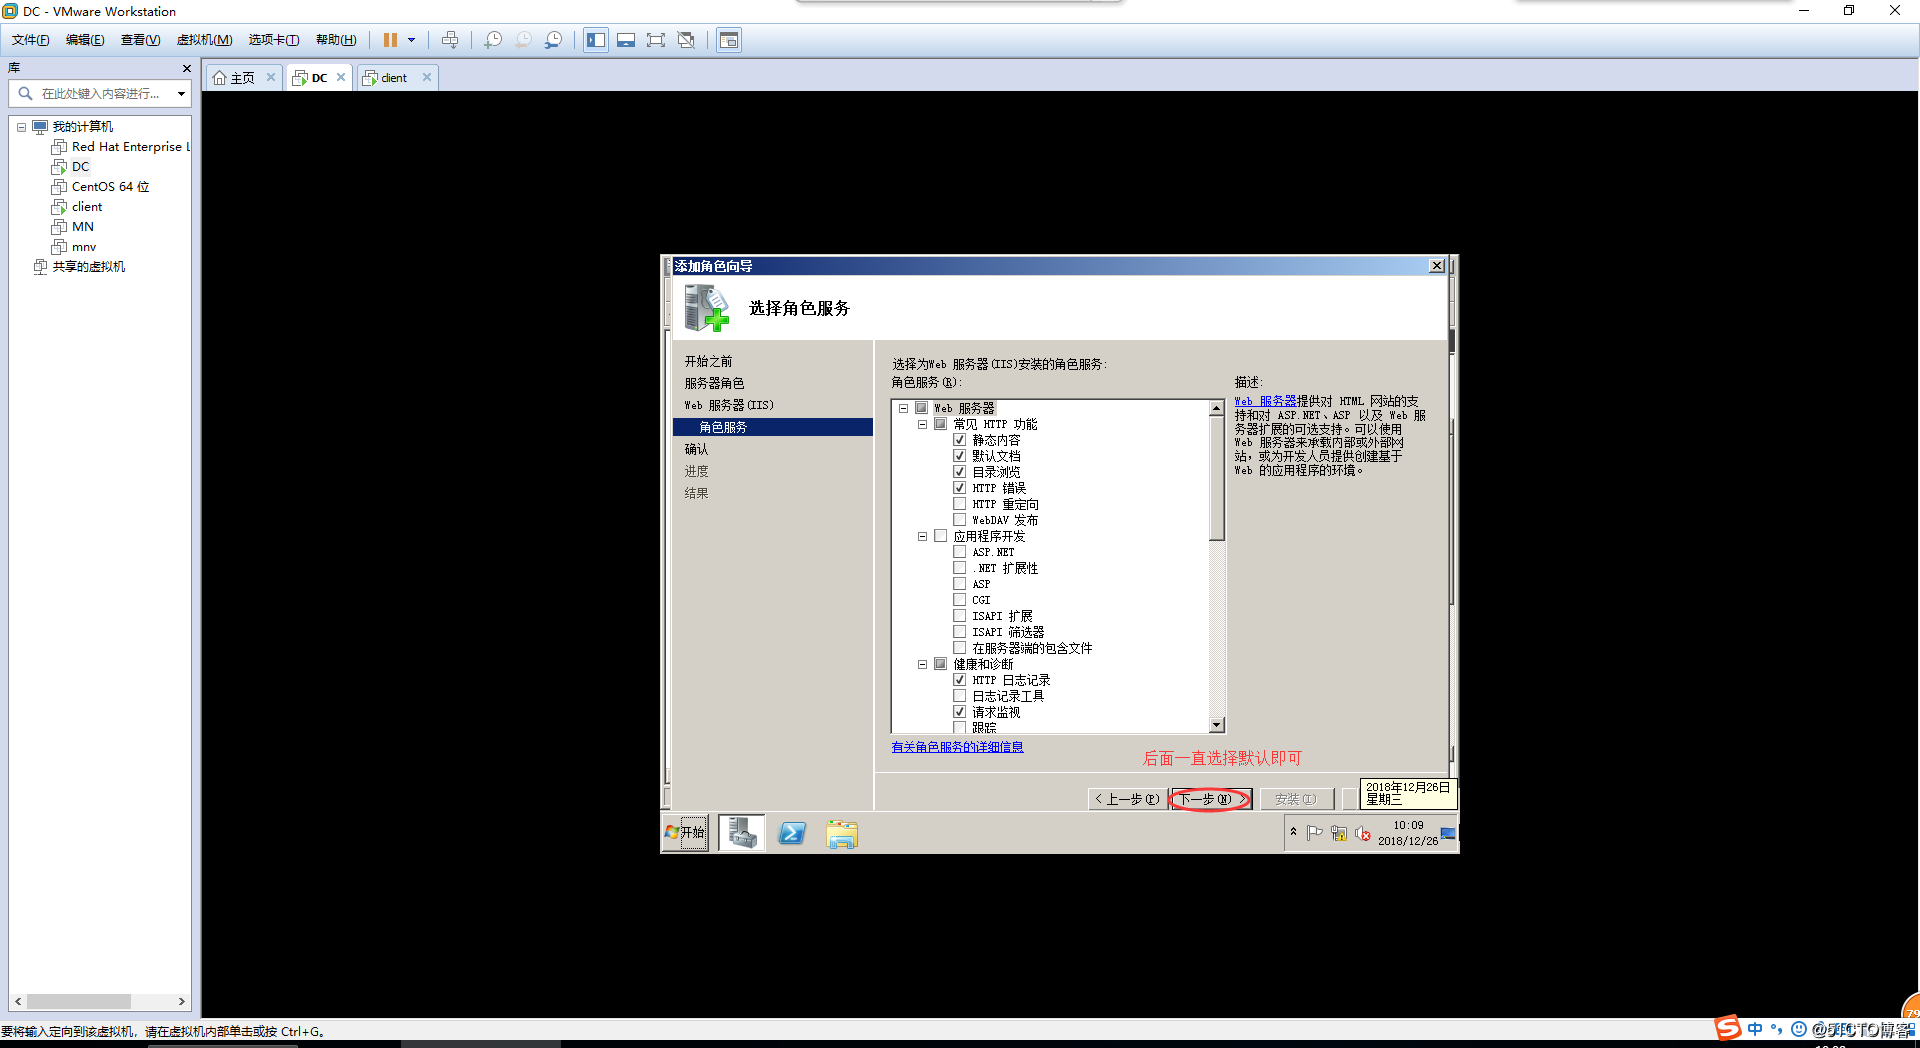Click 上一步(P) button in wizard
Screen dimensions: 1920x1048
click(1126, 799)
